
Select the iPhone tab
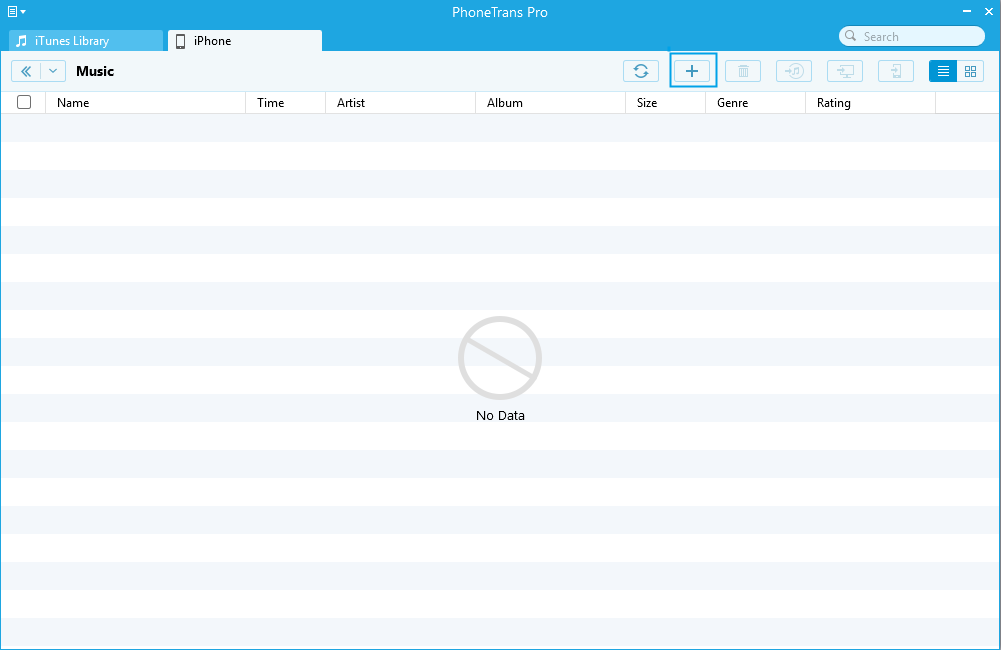tap(245, 41)
